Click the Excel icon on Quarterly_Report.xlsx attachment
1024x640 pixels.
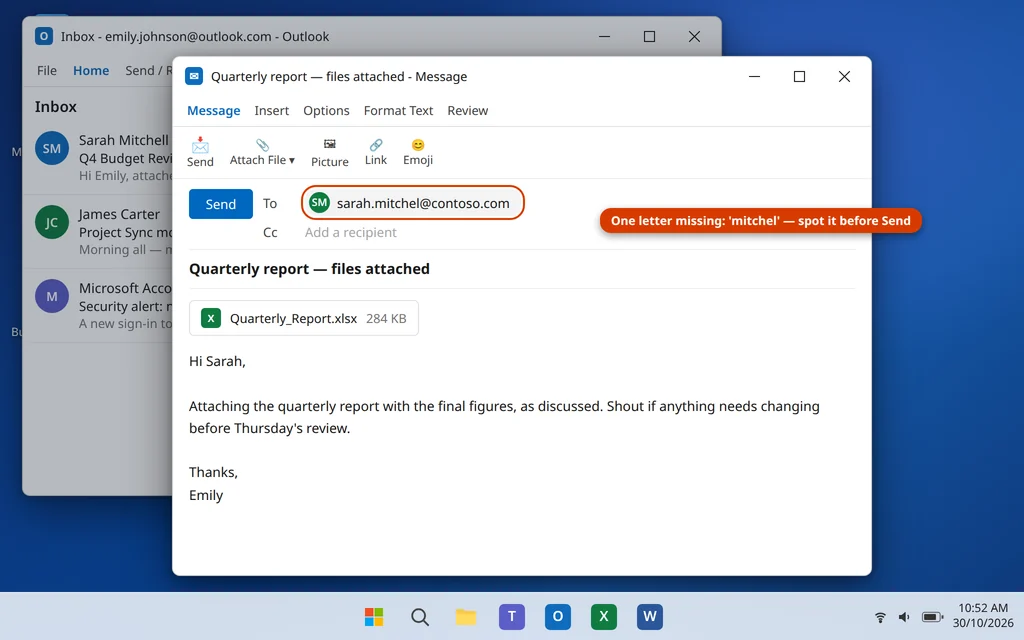210,318
